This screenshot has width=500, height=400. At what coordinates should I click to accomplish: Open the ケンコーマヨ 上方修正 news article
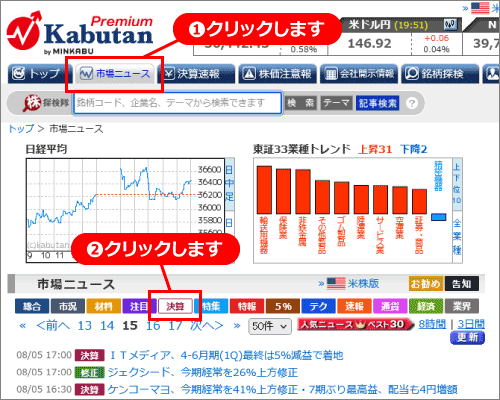click(x=282, y=389)
